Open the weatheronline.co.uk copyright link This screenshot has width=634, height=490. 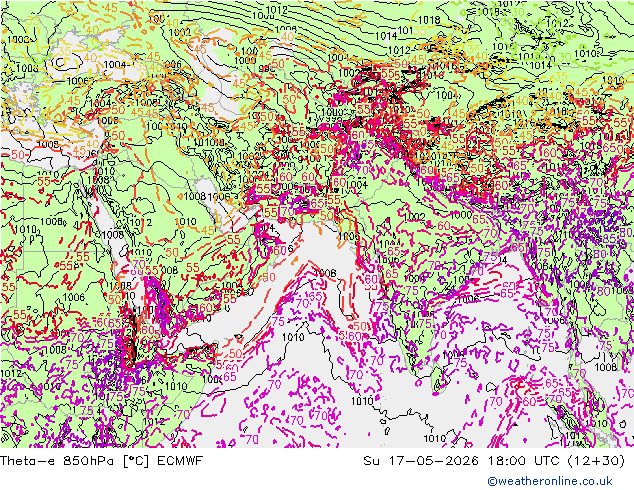click(550, 481)
